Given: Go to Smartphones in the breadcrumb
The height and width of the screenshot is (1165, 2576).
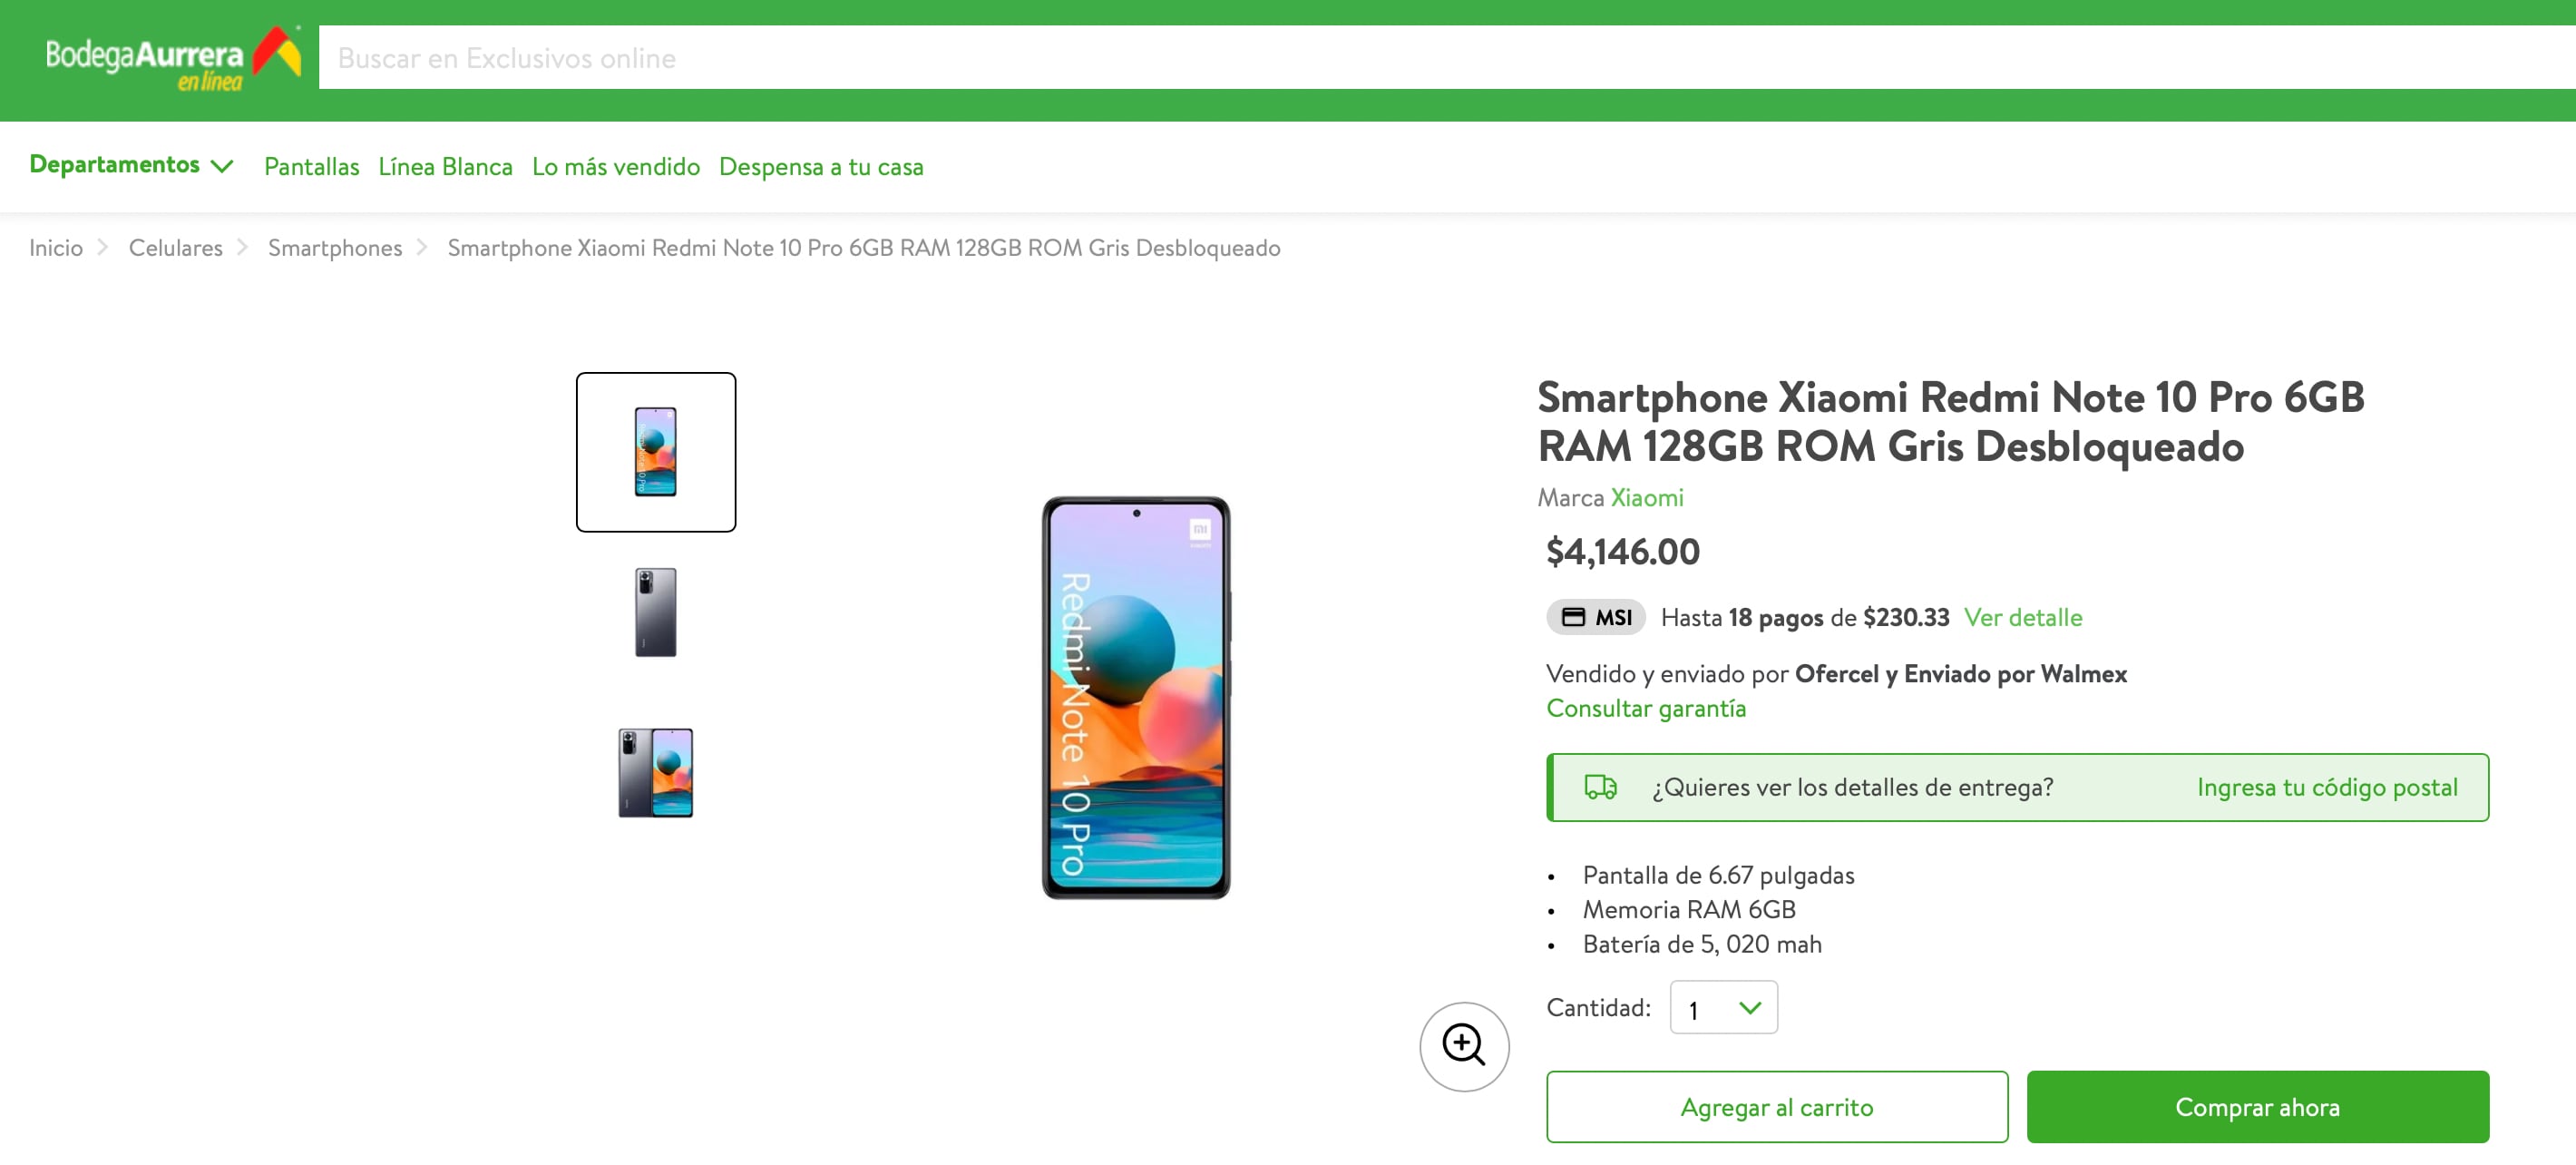Looking at the screenshot, I should (335, 248).
